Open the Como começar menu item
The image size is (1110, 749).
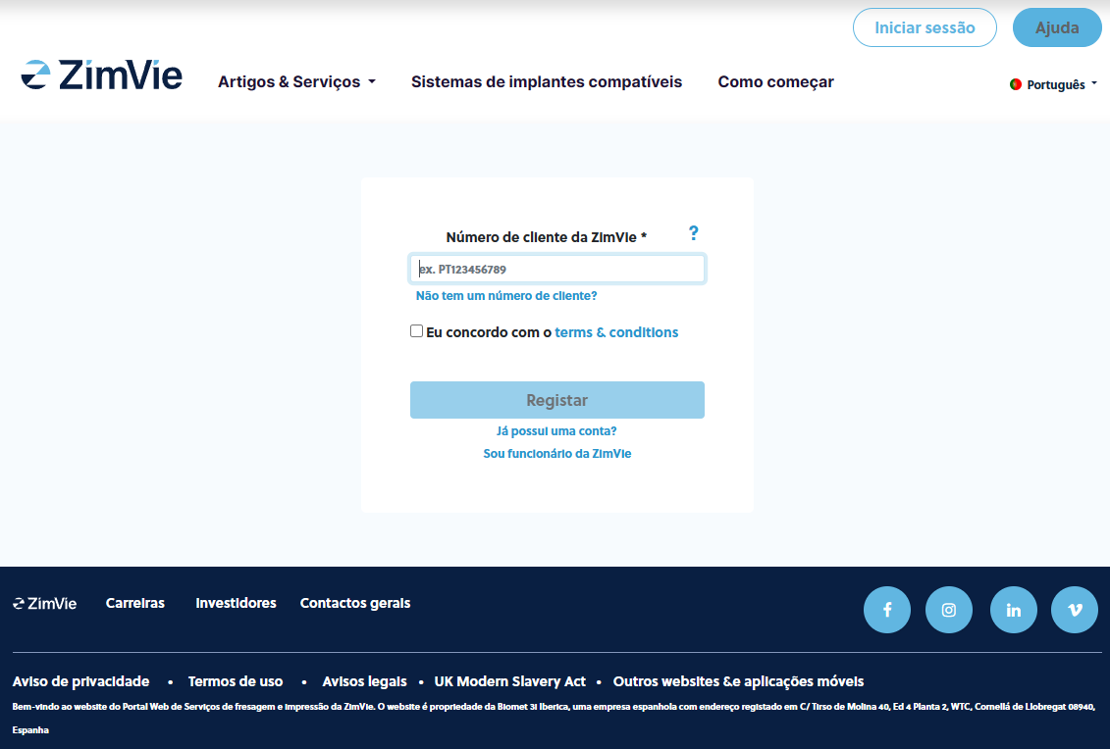775,82
